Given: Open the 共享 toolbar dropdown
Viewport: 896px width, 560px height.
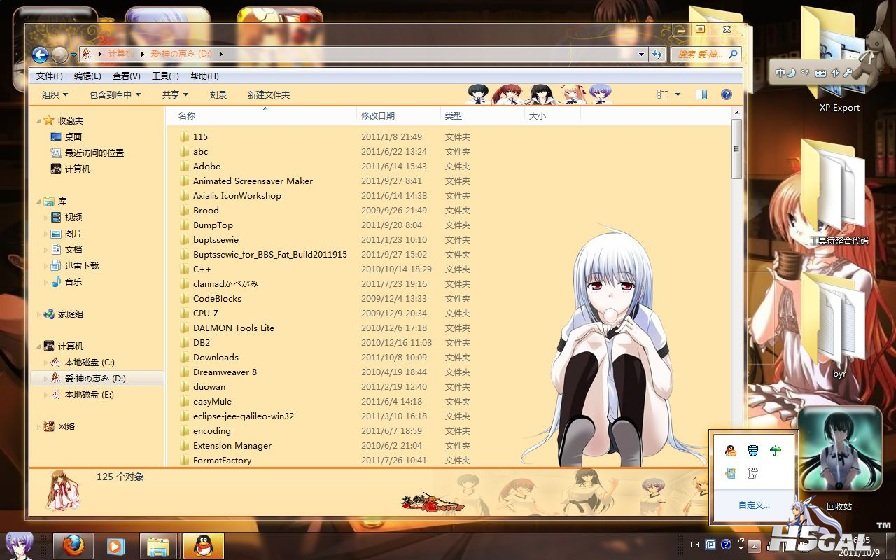Looking at the screenshot, I should 175,95.
